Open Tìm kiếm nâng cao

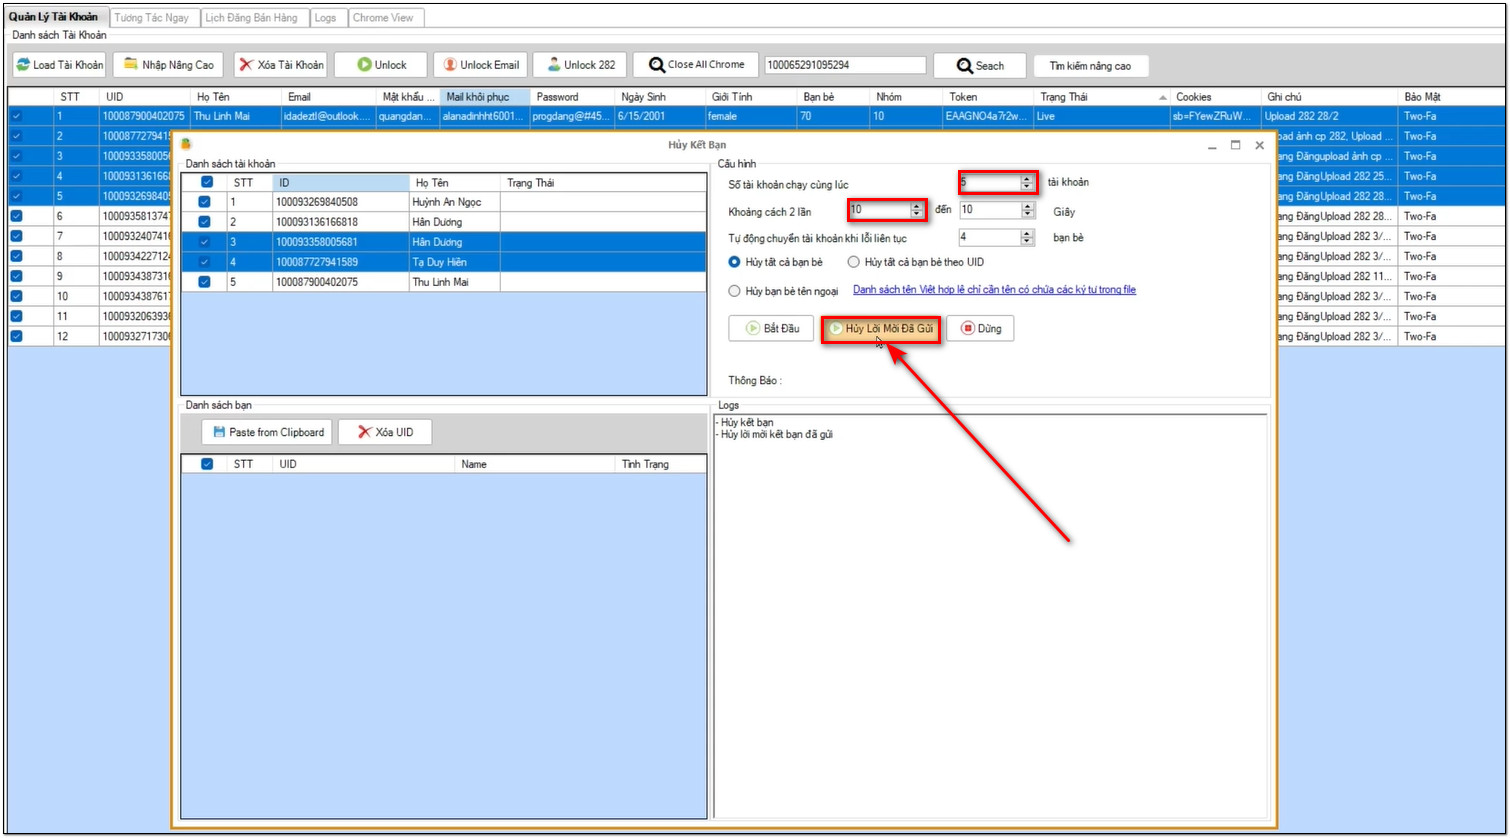pyautogui.click(x=1090, y=65)
